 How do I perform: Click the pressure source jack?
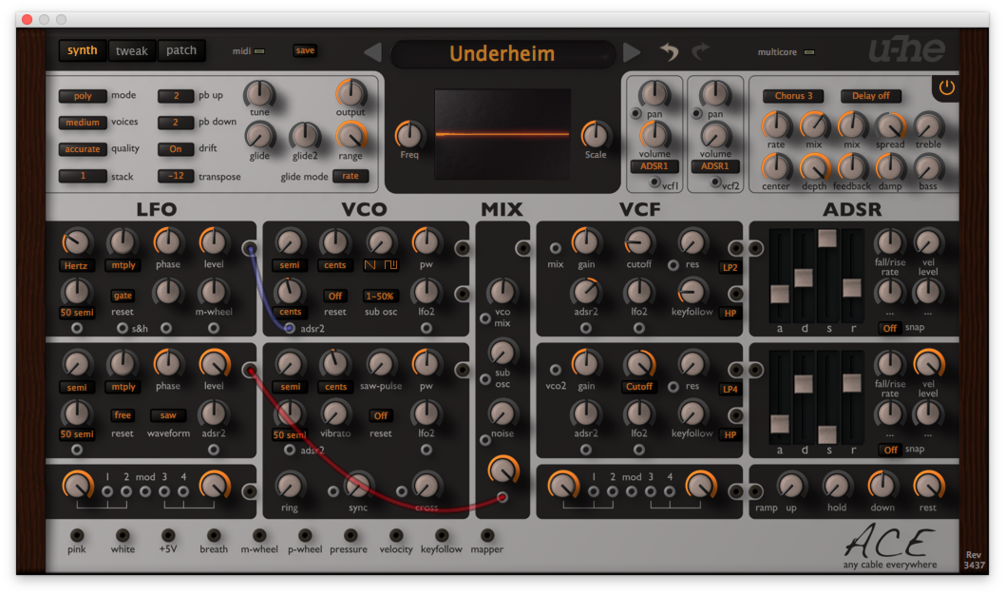[x=350, y=535]
